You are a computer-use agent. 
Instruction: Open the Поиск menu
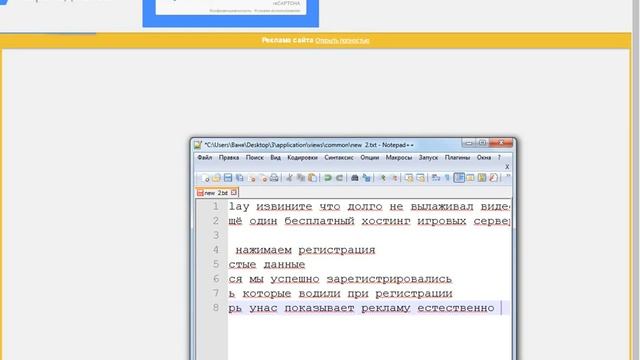[254, 158]
